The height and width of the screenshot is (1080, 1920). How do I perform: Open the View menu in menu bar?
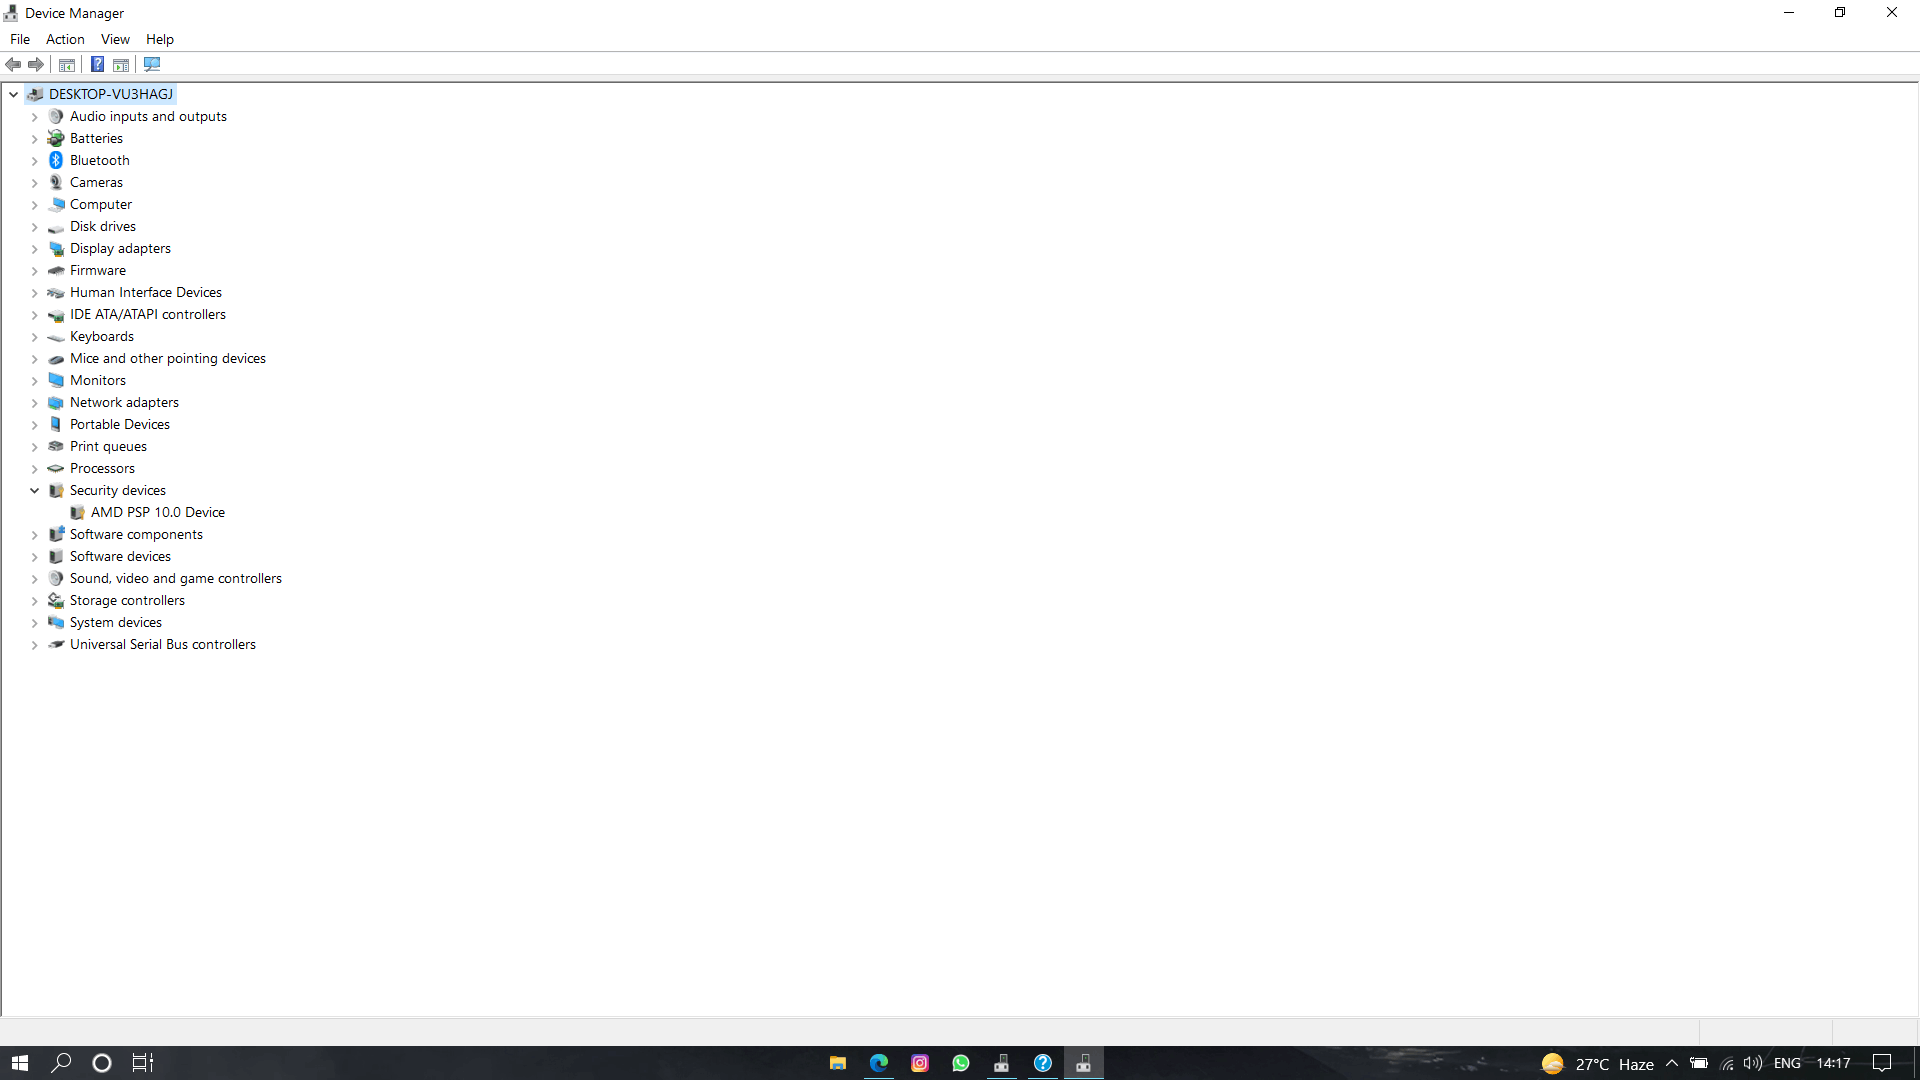(x=115, y=38)
